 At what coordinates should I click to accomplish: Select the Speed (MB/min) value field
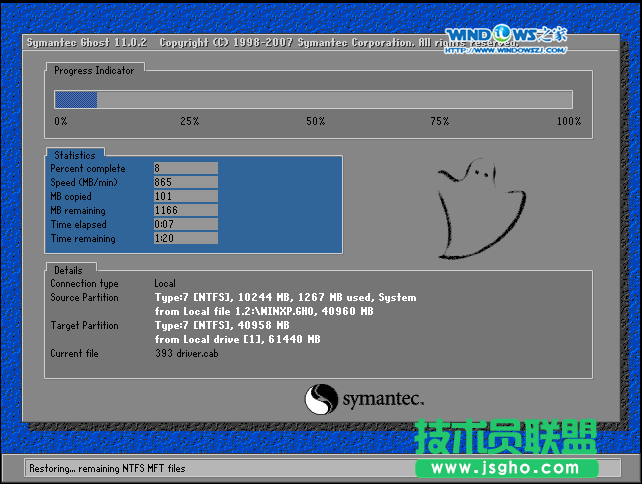[x=185, y=182]
